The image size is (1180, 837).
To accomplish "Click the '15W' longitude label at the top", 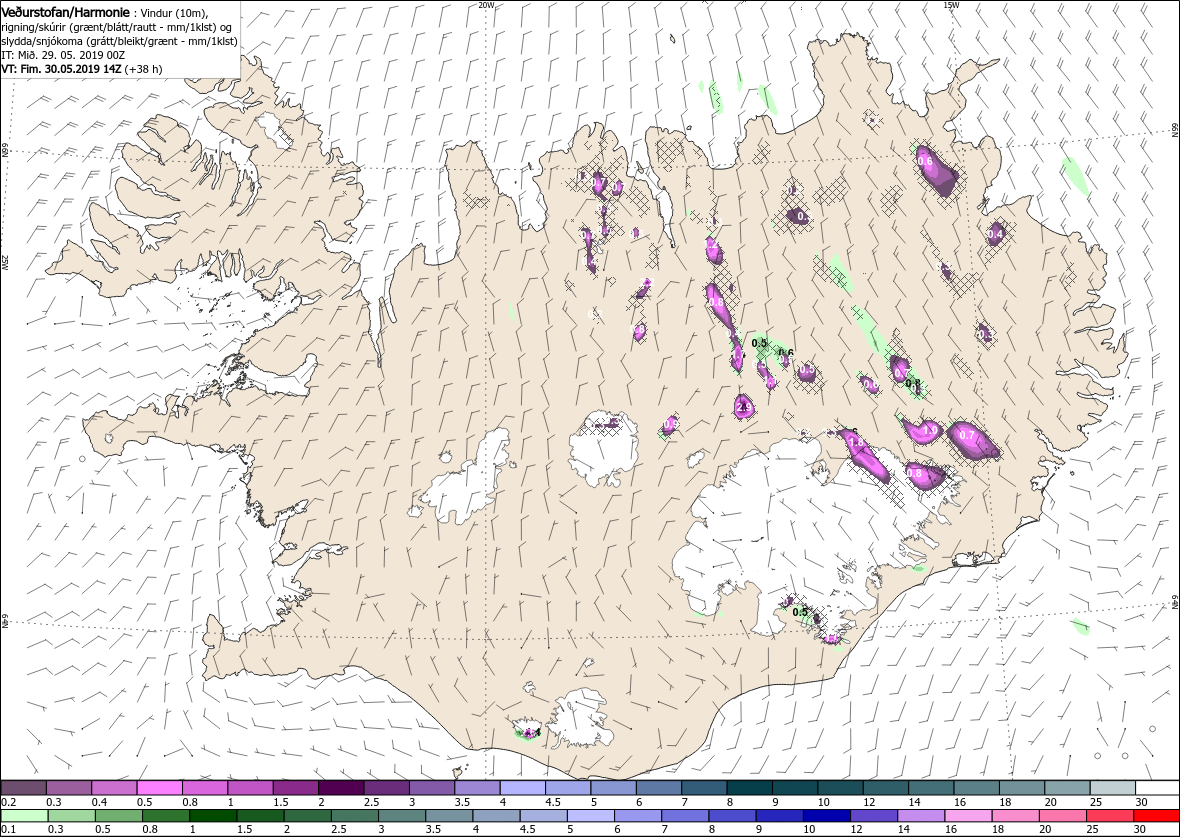I will (951, 5).
